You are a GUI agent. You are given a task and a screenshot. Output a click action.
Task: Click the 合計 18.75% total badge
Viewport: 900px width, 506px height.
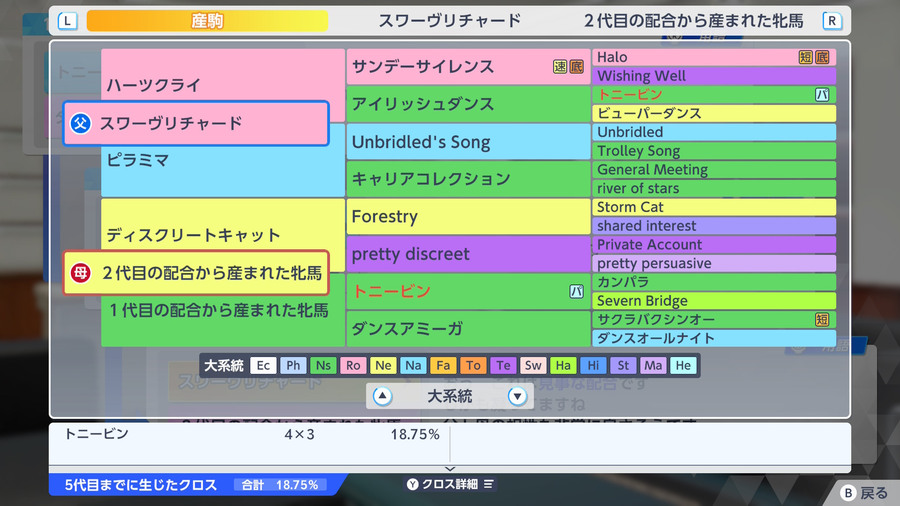[x=280, y=485]
